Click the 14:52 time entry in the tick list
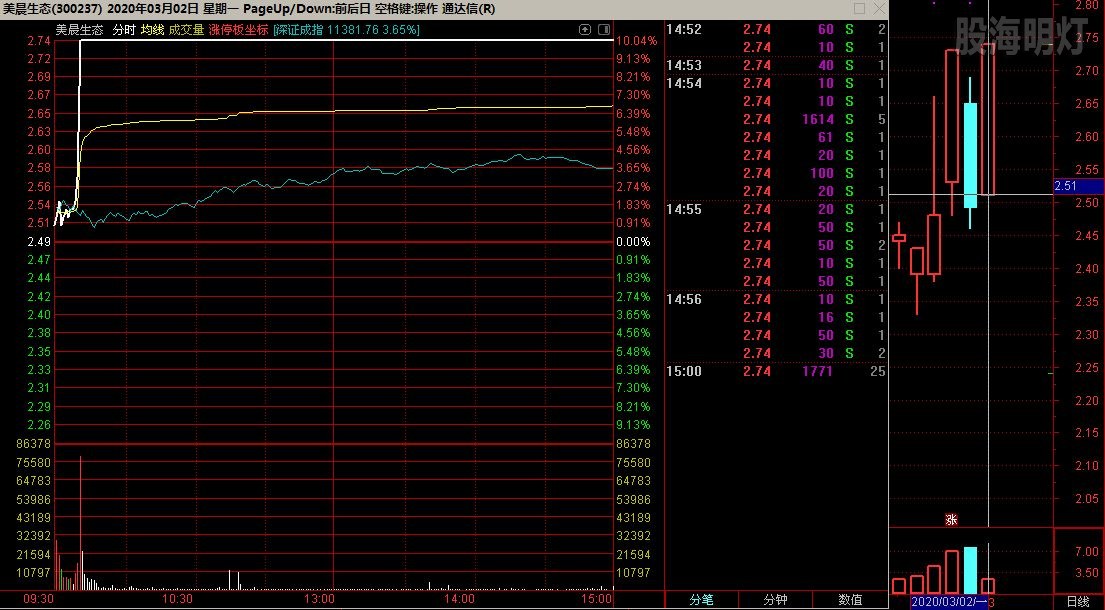1105x610 pixels. [x=684, y=29]
